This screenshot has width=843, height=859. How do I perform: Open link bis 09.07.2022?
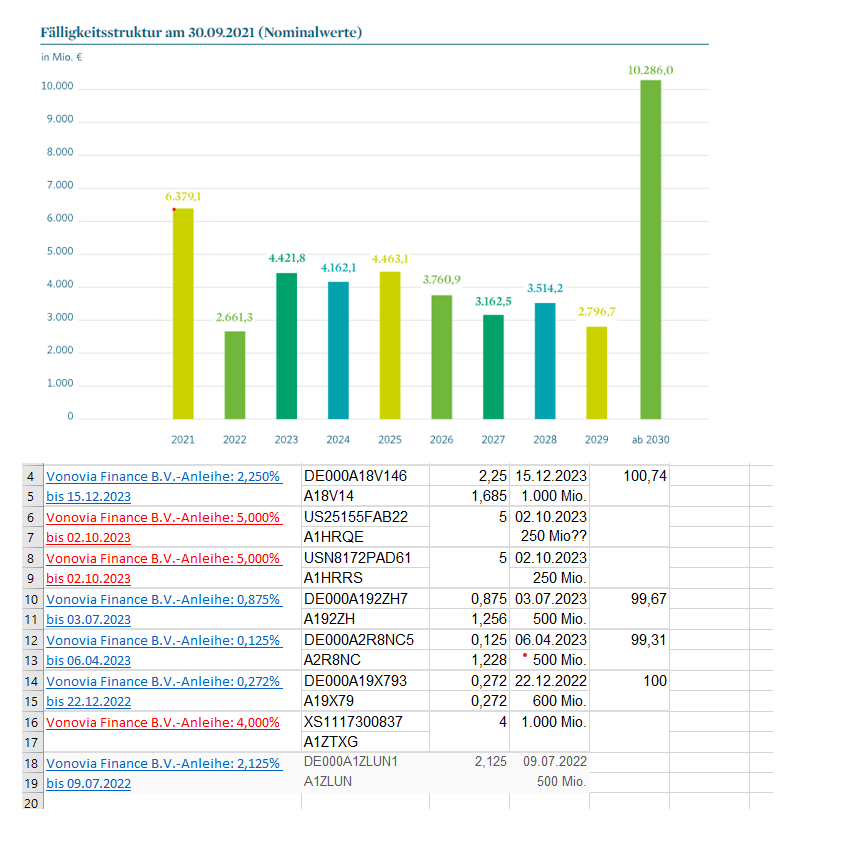click(x=89, y=784)
